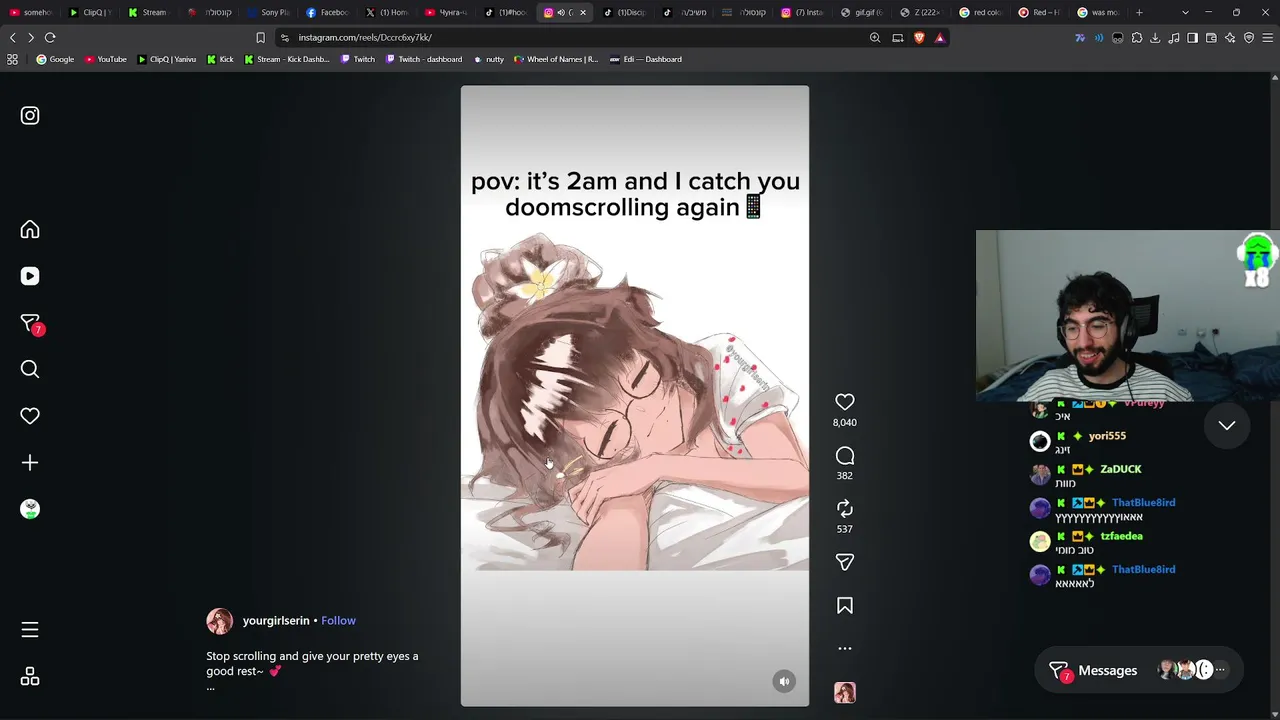Open the Reels icon in sidebar
Screen dimensions: 1280x720
30,276
